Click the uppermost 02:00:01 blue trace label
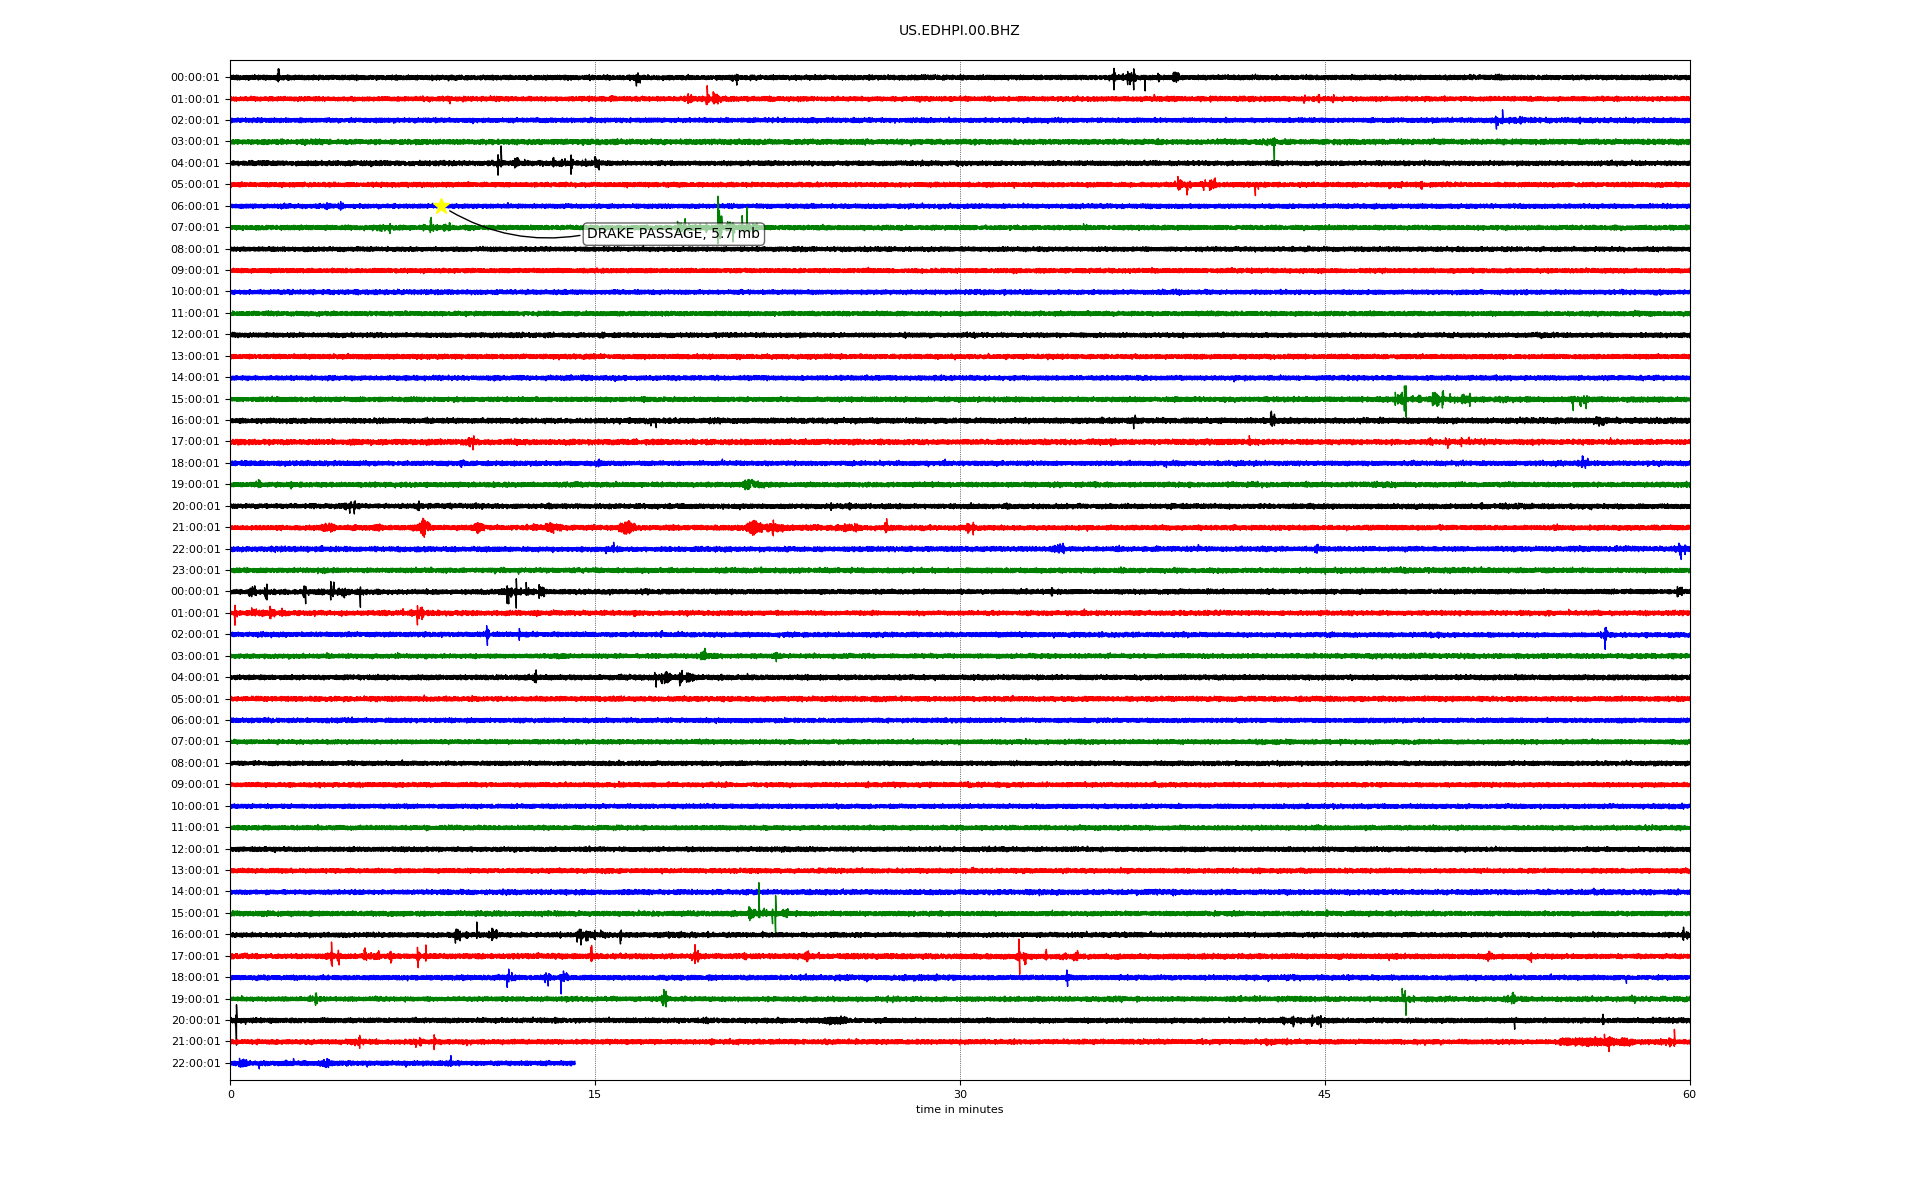The width and height of the screenshot is (1920, 1200). pos(195,121)
